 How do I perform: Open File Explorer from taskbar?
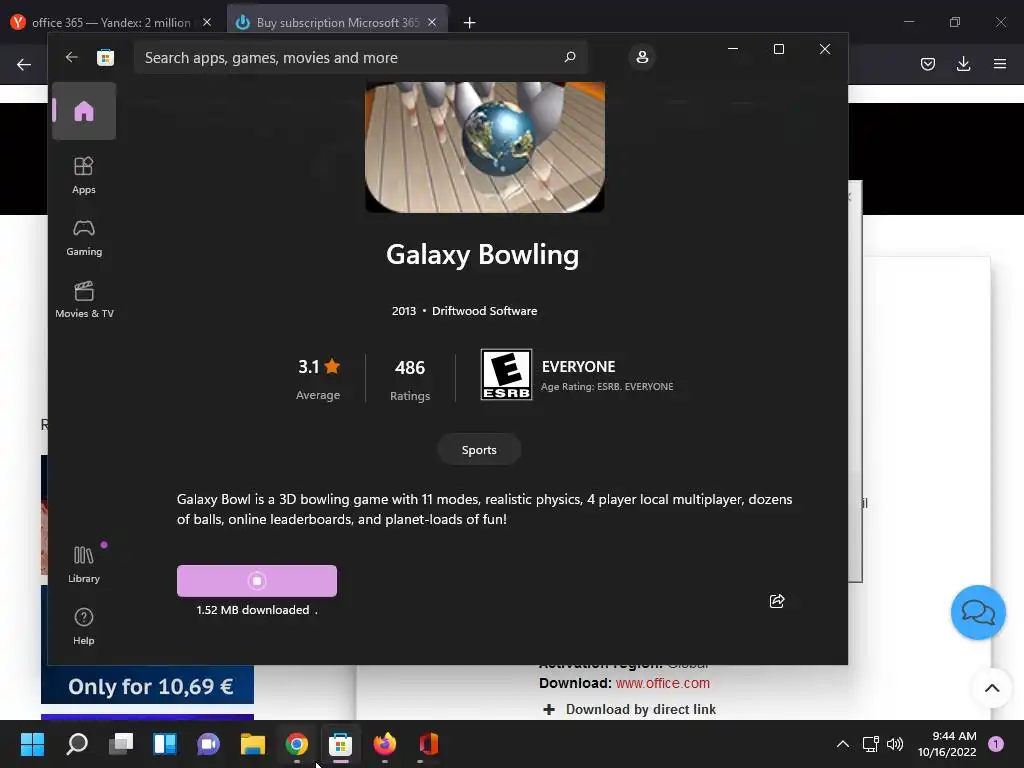[x=253, y=744]
